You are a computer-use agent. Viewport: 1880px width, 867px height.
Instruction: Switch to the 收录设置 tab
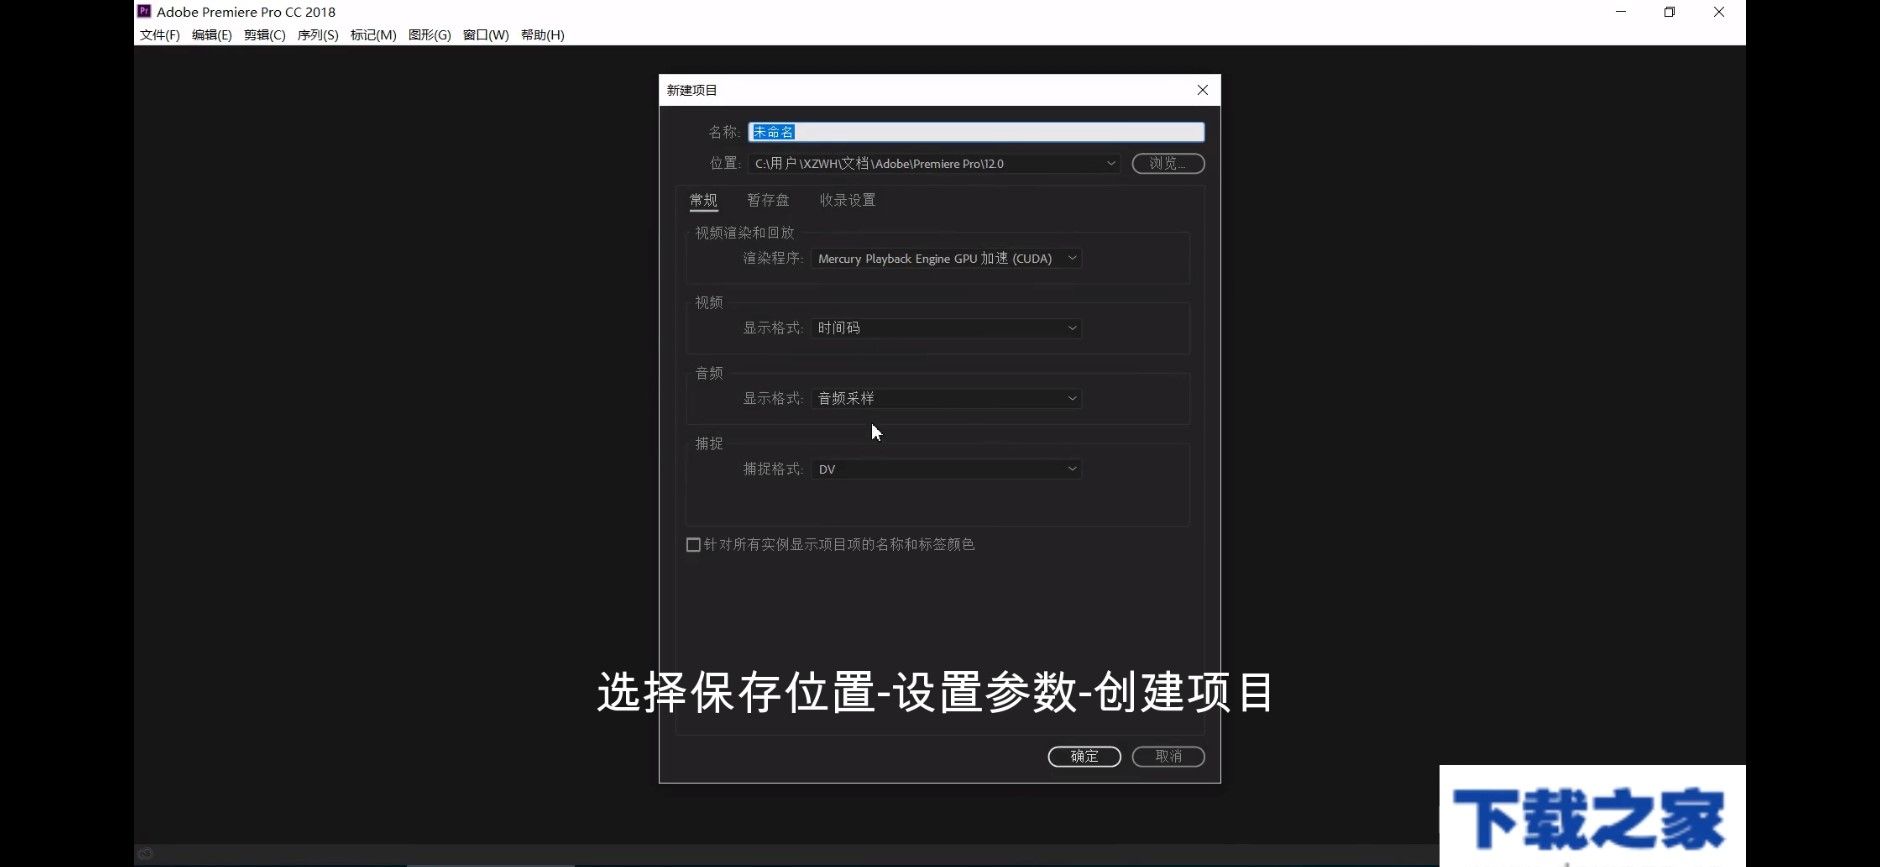pyautogui.click(x=847, y=200)
